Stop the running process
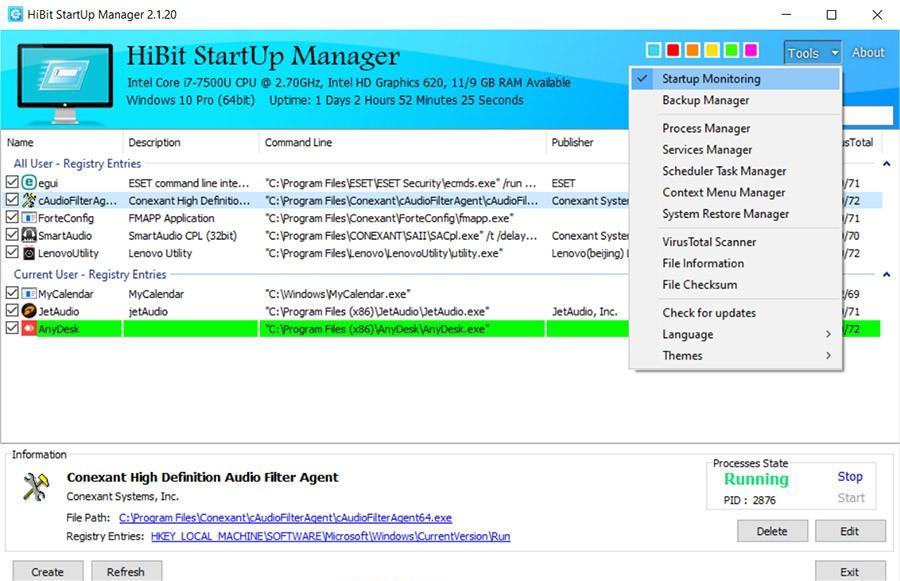 click(x=849, y=477)
